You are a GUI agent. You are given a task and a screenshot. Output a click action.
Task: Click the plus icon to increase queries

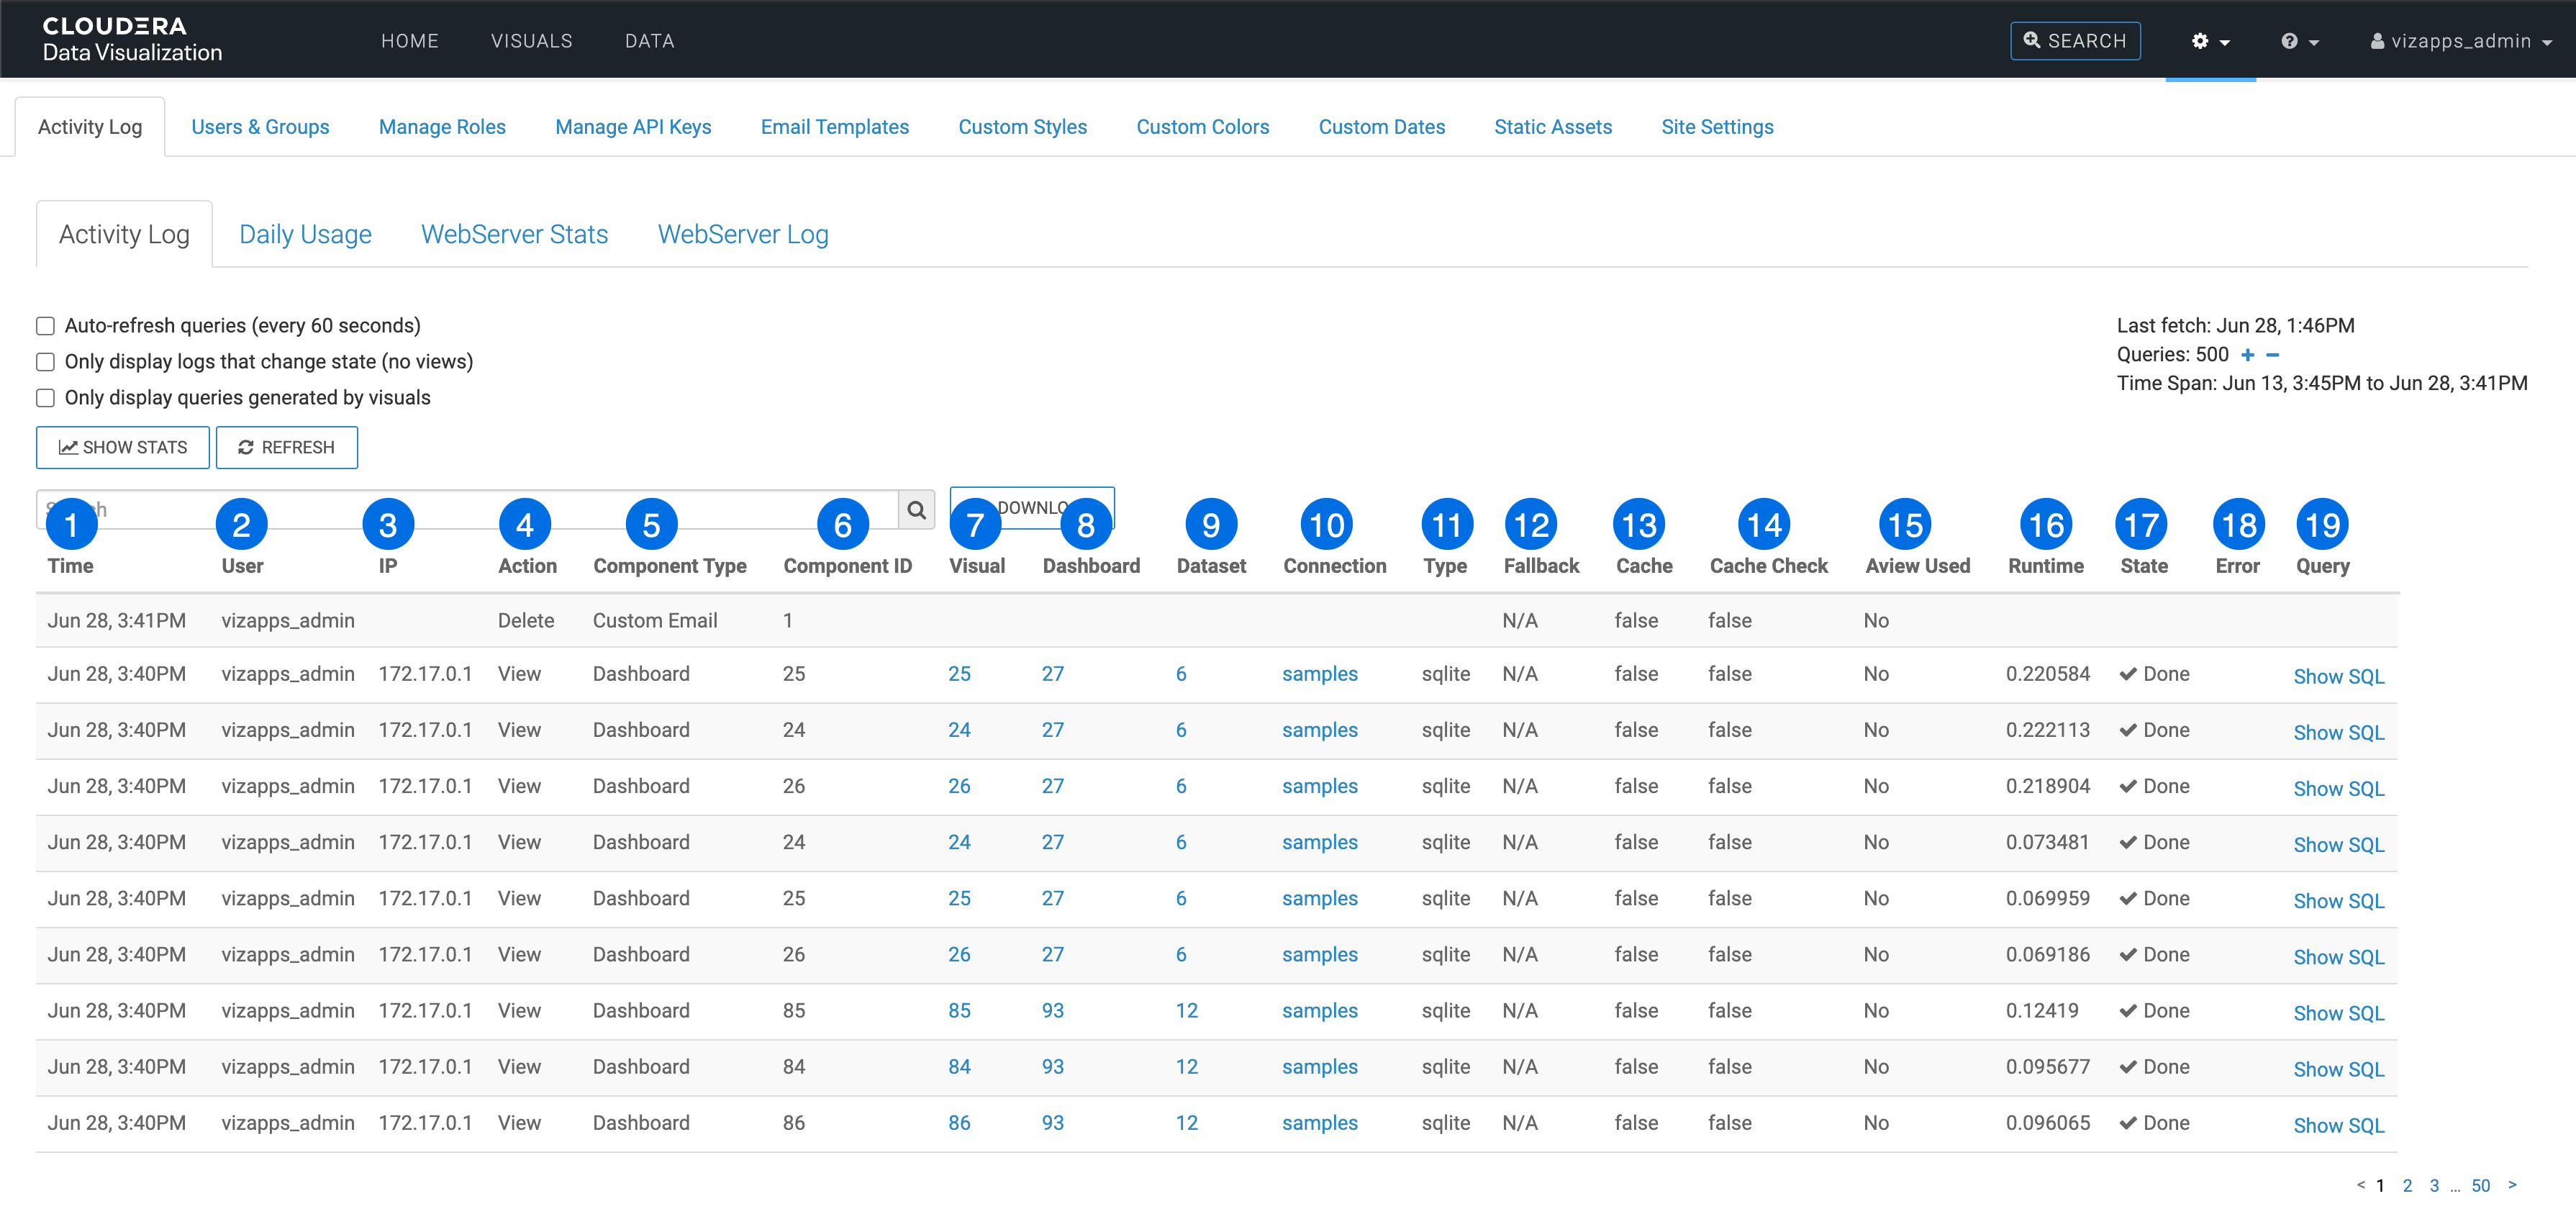coord(2247,355)
